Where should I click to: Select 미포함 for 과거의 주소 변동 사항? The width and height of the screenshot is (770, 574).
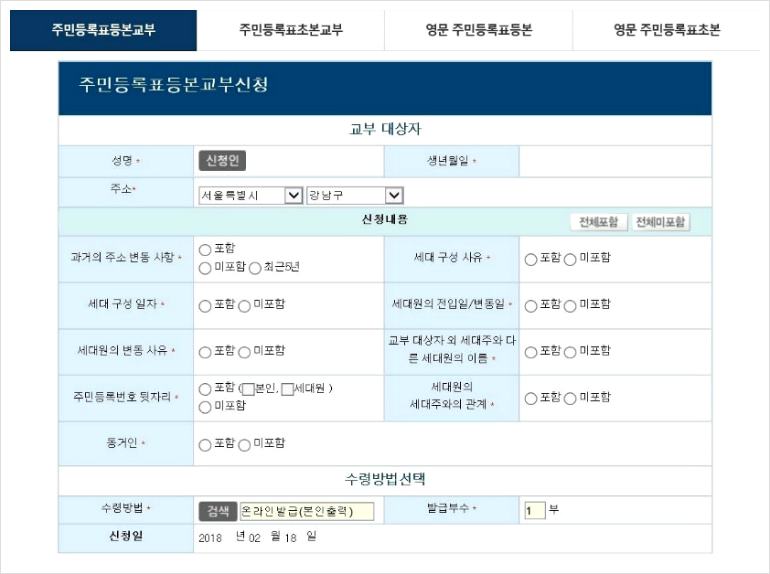205,268
